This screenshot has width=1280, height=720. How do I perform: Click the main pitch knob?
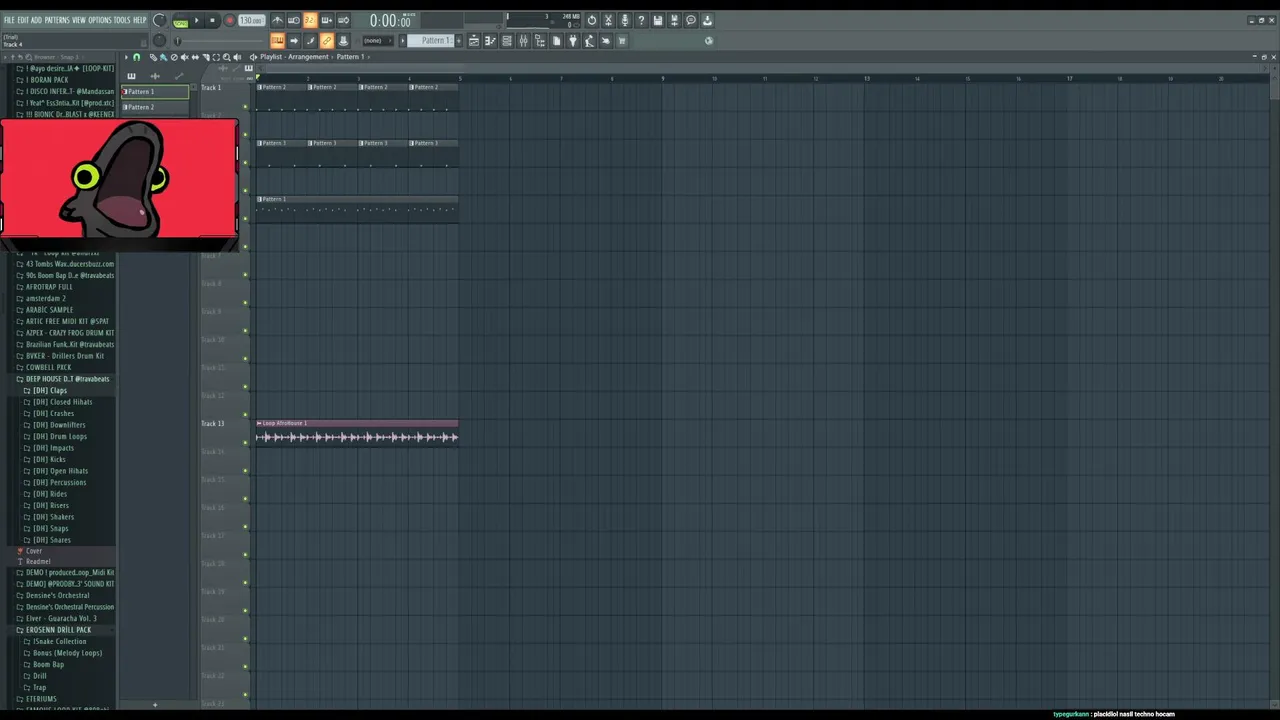pos(159,41)
